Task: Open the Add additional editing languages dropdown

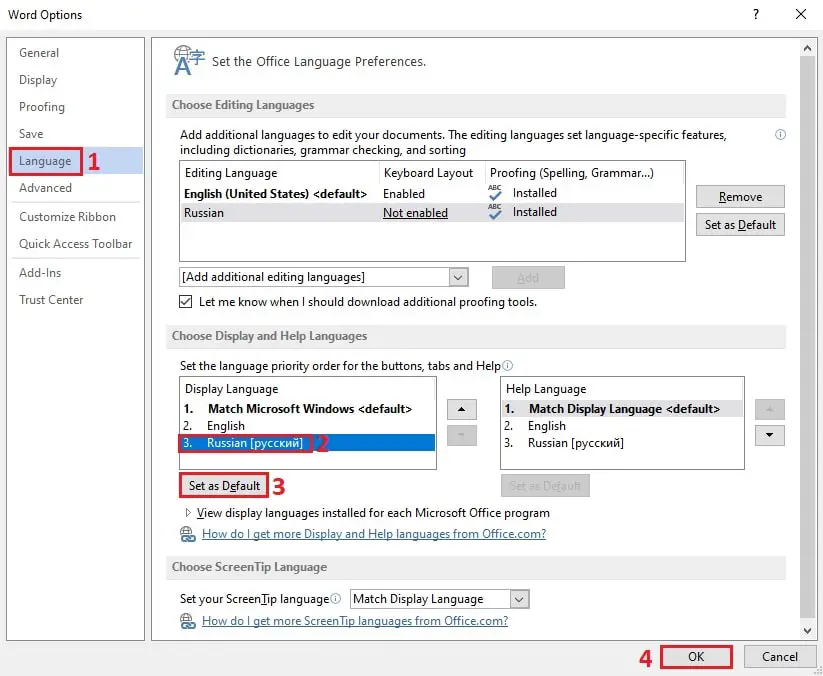Action: [324, 277]
